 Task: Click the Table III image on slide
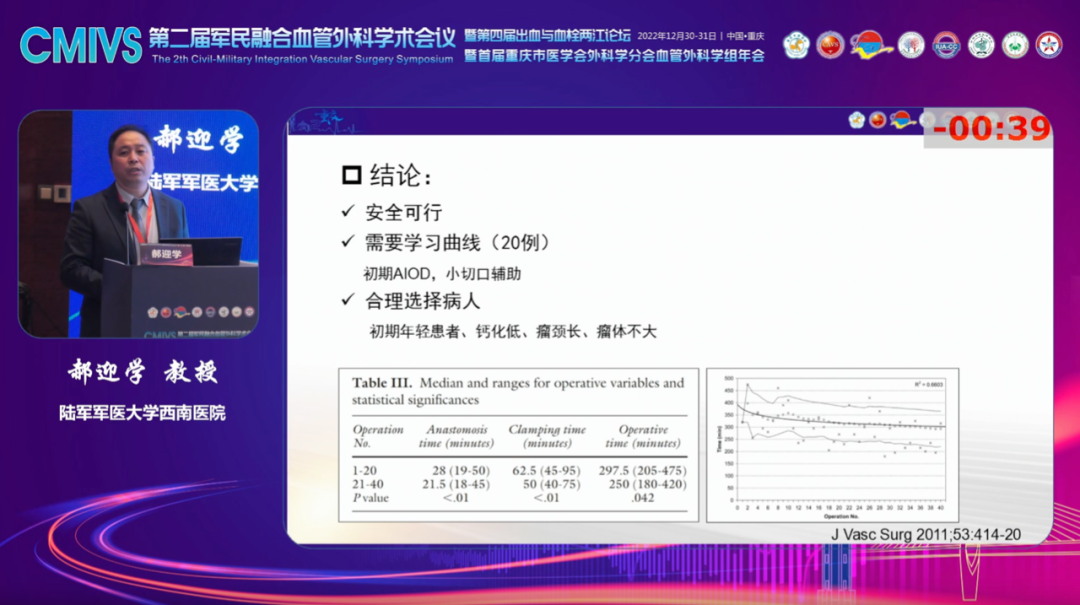(x=519, y=445)
